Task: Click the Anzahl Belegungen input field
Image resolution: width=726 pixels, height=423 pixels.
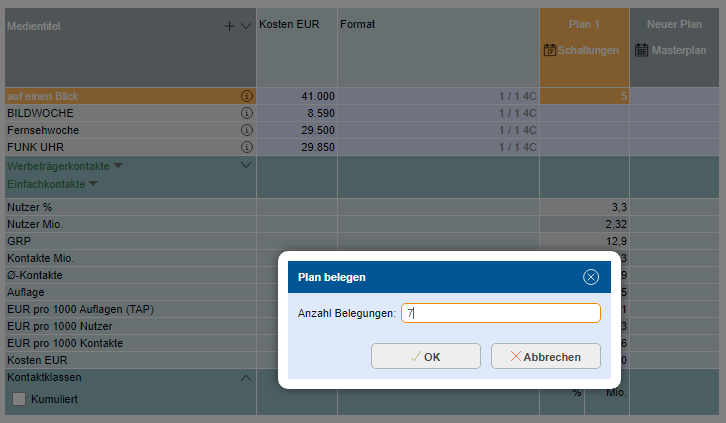Action: [500, 313]
